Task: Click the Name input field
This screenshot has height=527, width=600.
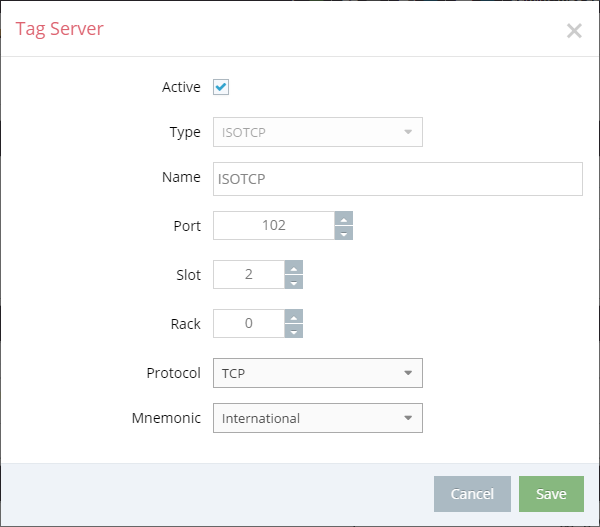Action: point(398,179)
